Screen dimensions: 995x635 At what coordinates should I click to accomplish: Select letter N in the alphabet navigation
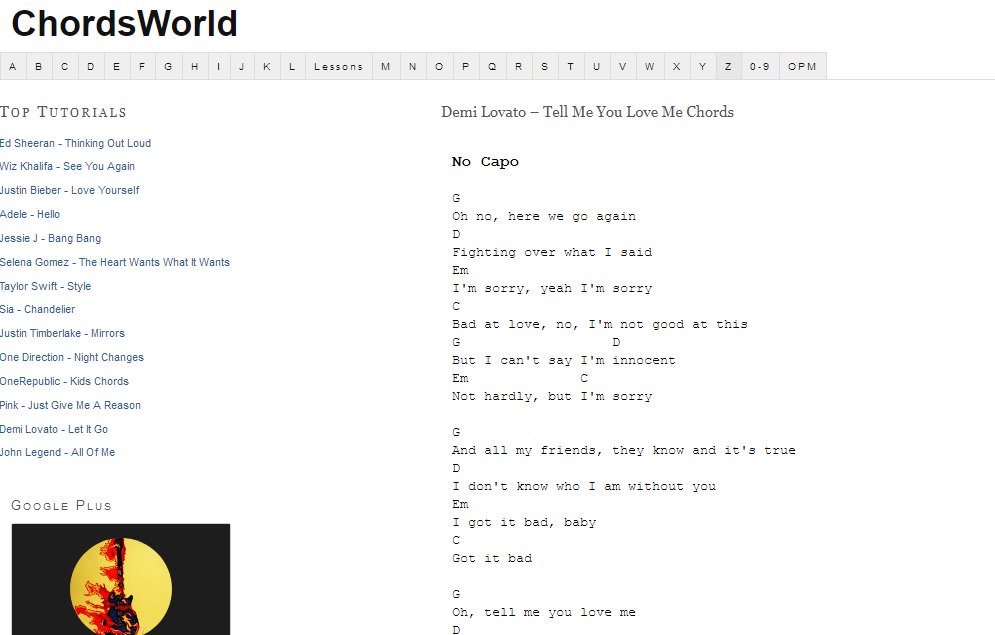click(413, 66)
